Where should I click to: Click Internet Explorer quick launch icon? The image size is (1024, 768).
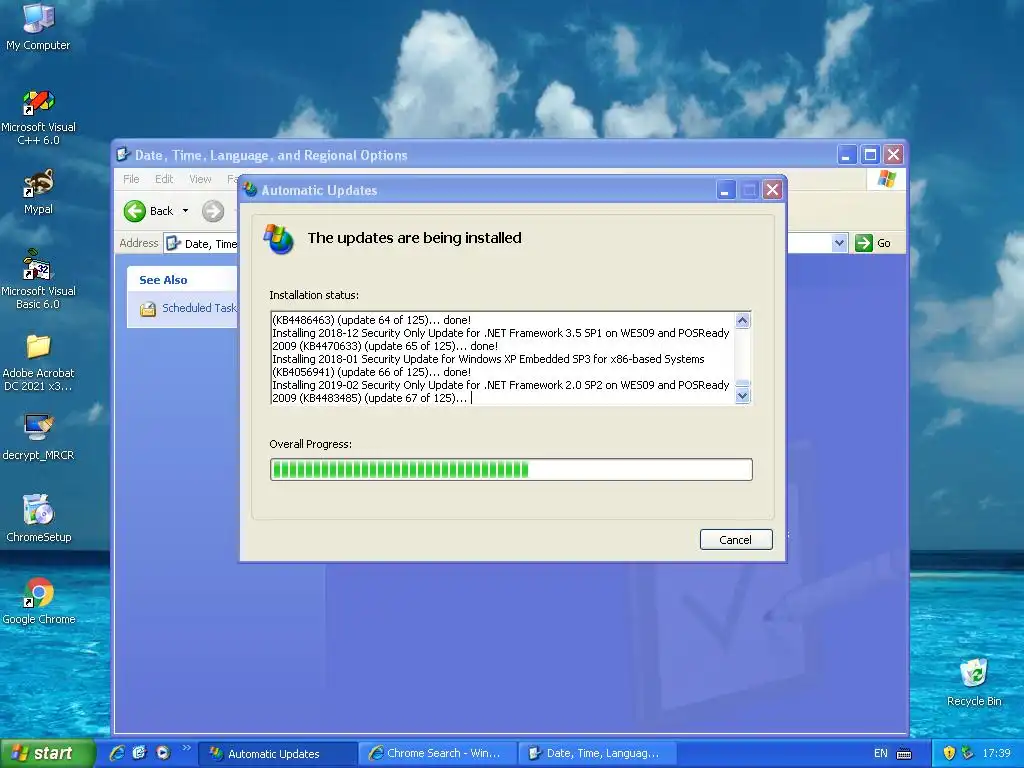[118, 753]
